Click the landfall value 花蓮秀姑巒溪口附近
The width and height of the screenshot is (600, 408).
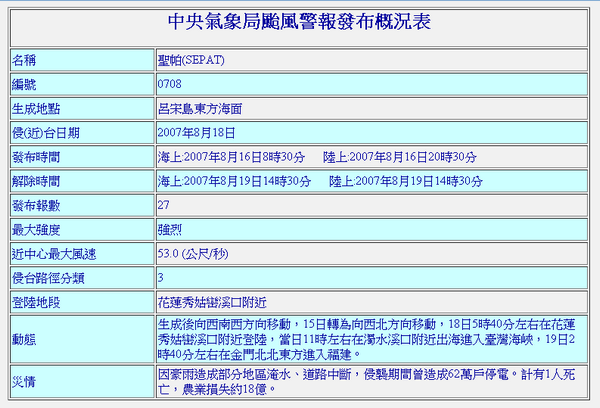click(x=212, y=302)
